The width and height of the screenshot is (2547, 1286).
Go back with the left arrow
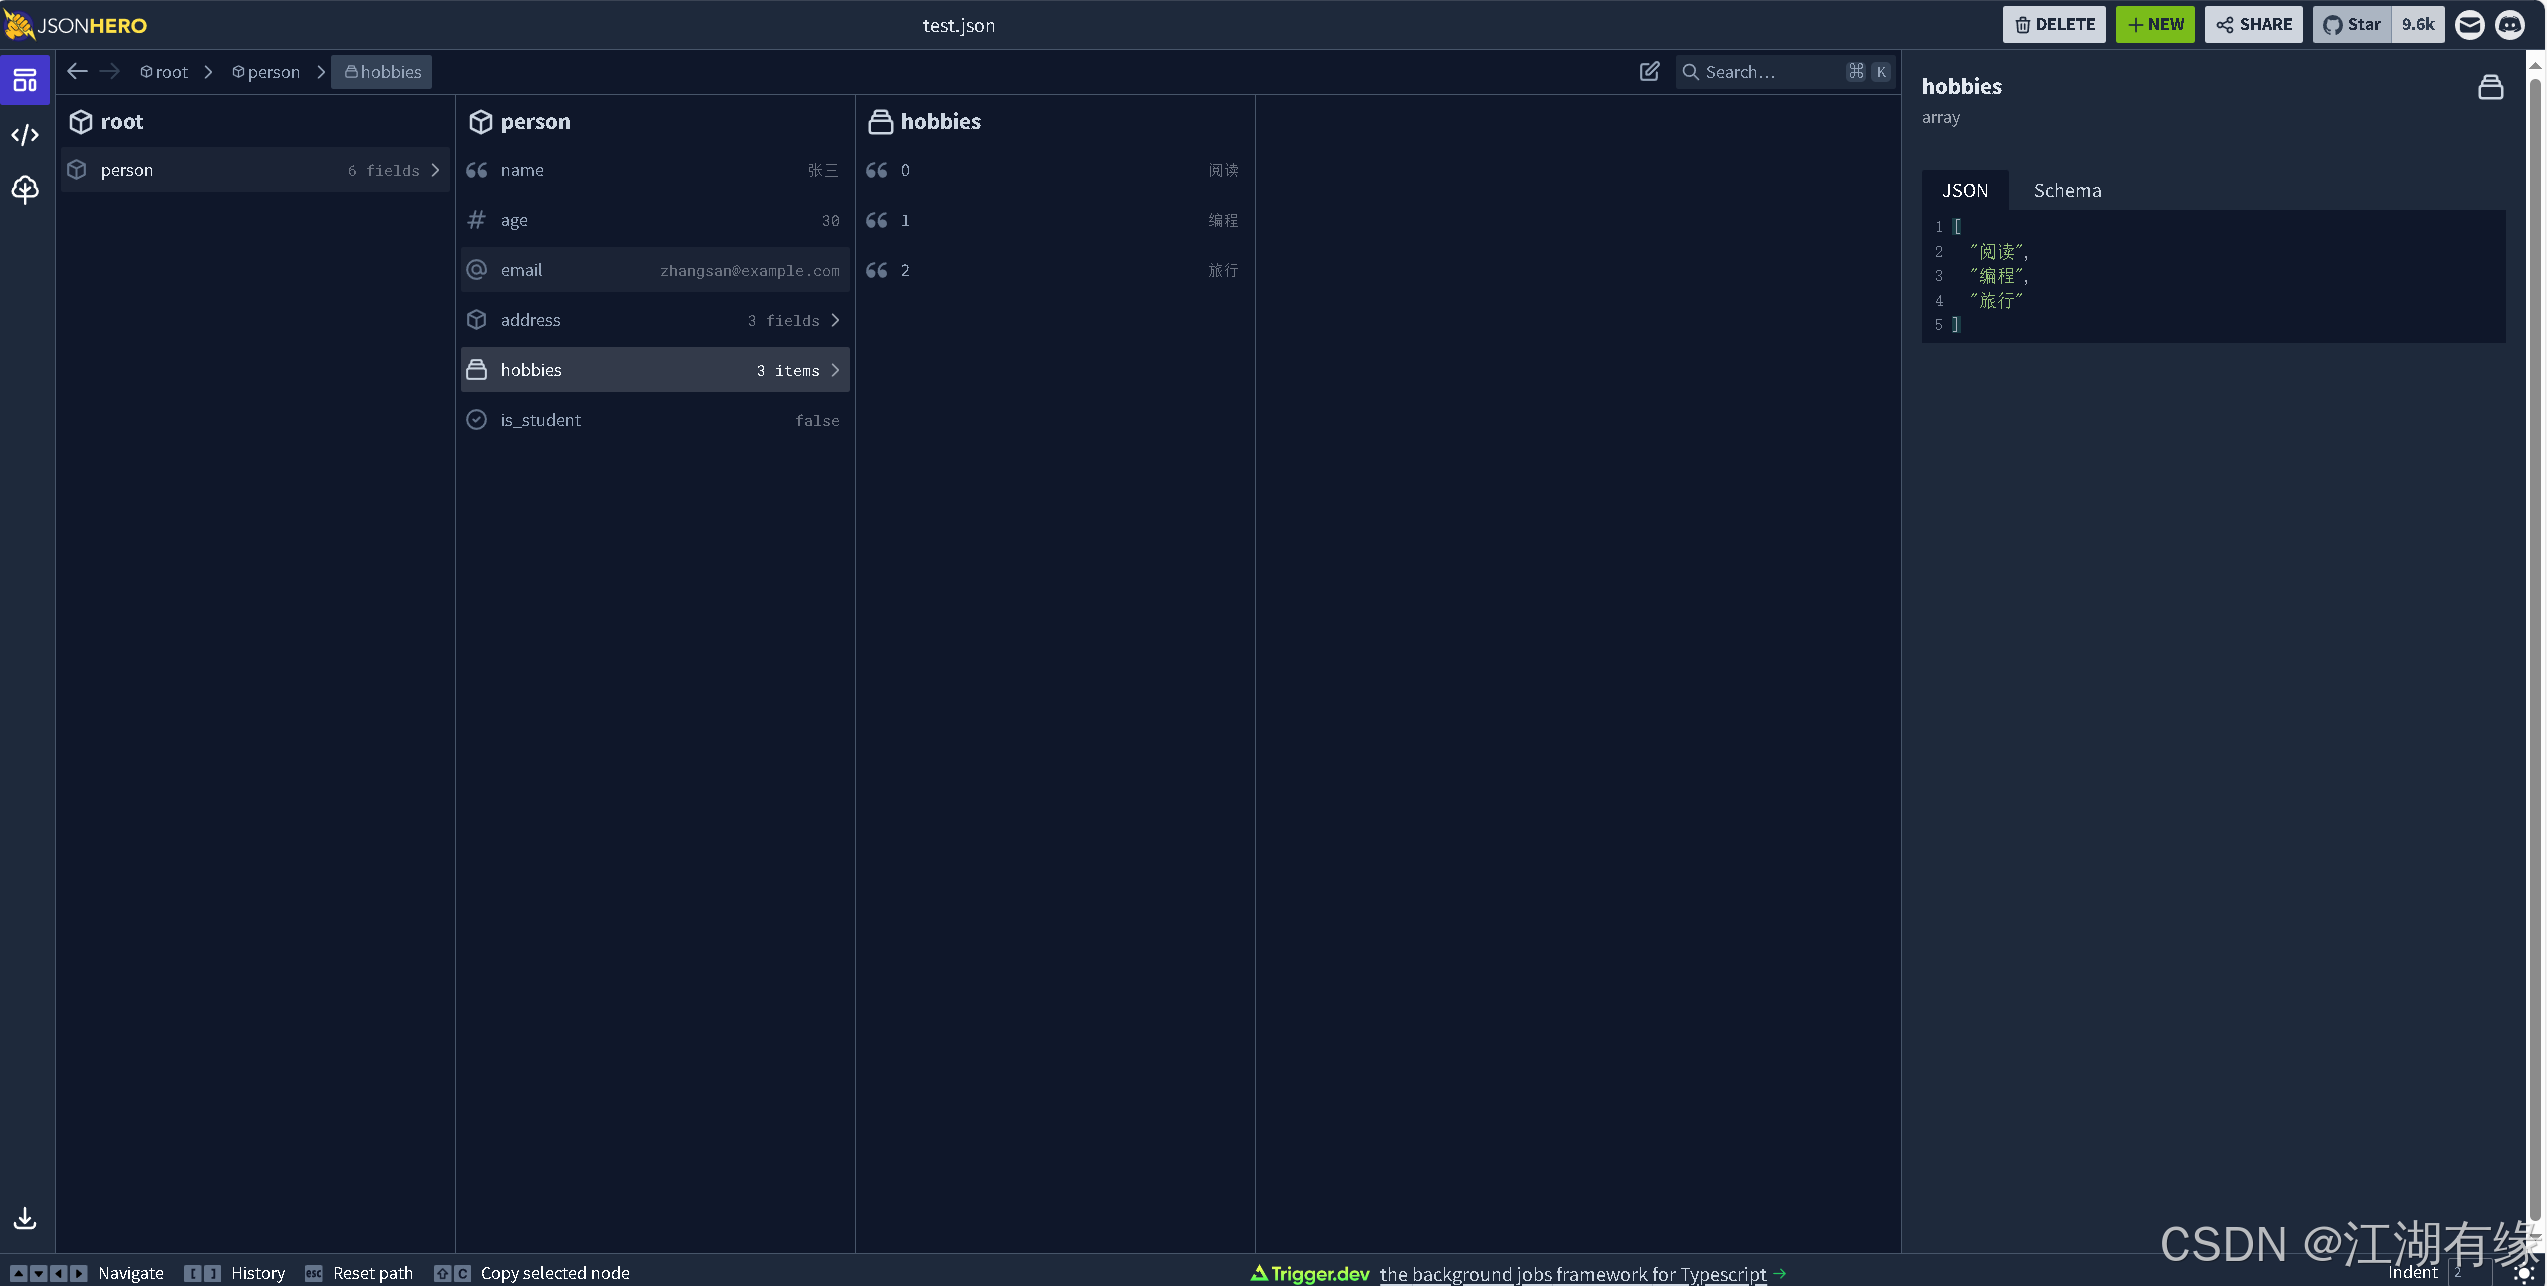[77, 72]
